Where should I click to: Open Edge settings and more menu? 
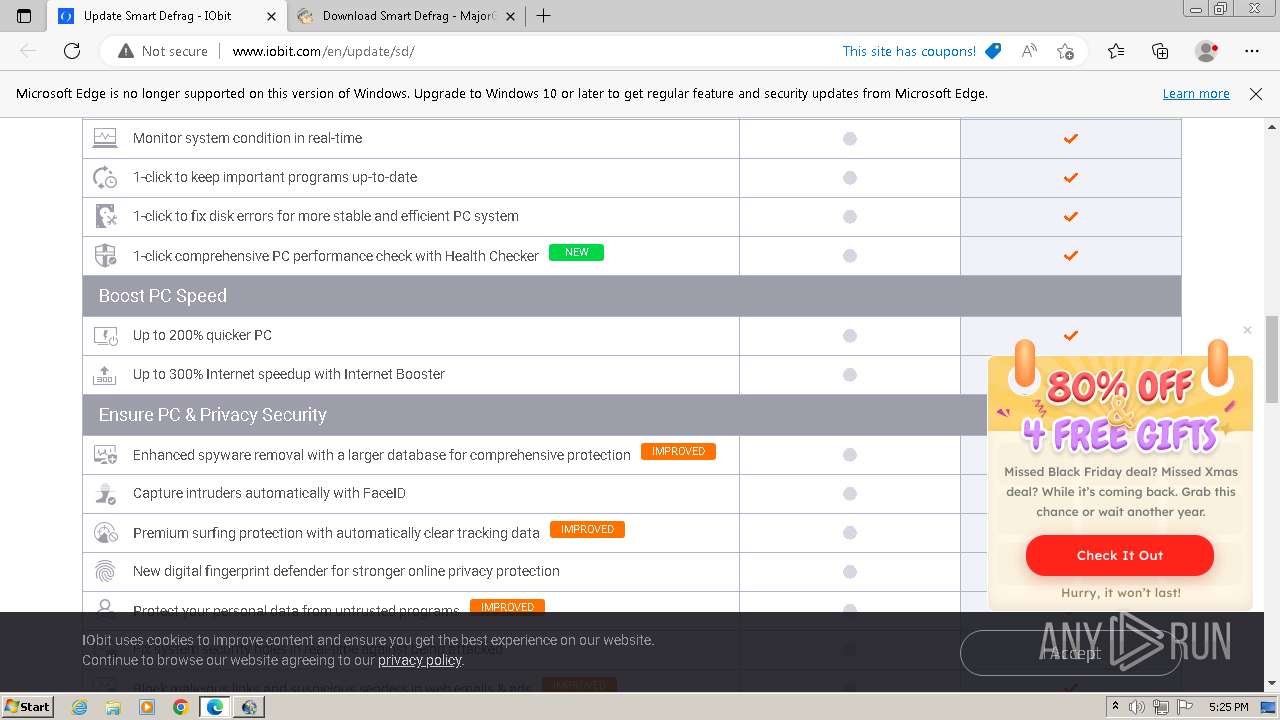1252,51
